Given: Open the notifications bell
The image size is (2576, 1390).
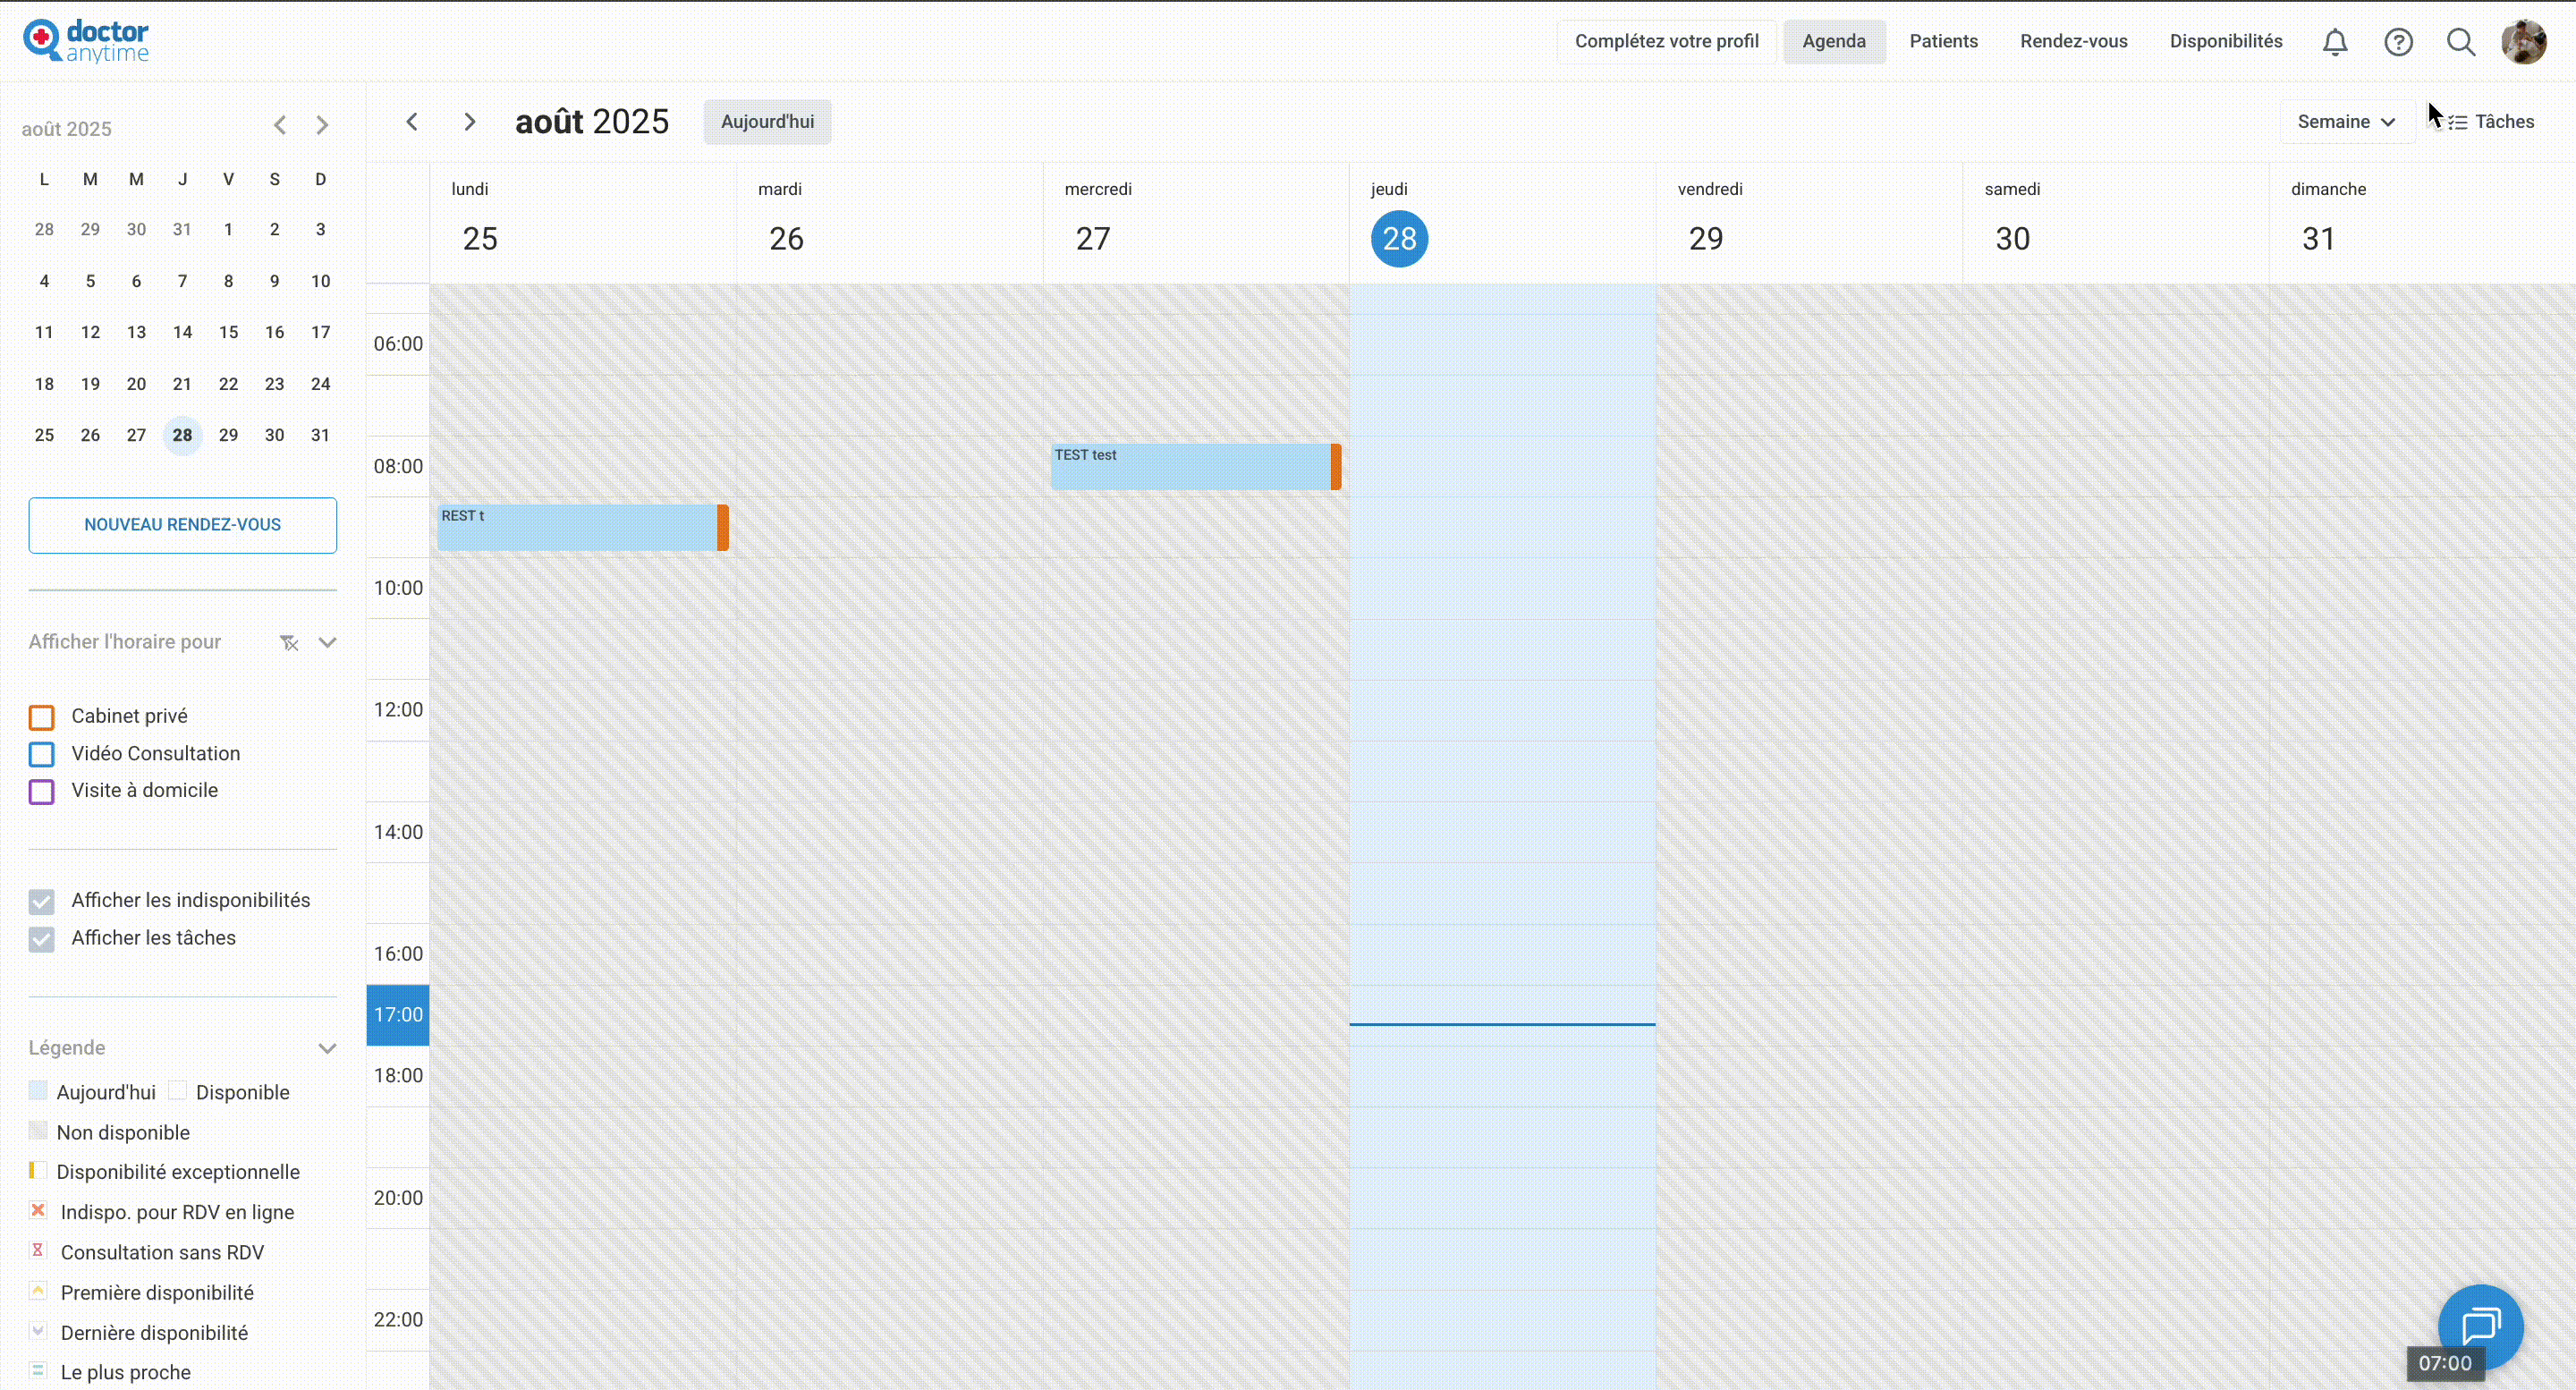Looking at the screenshot, I should [x=2335, y=42].
